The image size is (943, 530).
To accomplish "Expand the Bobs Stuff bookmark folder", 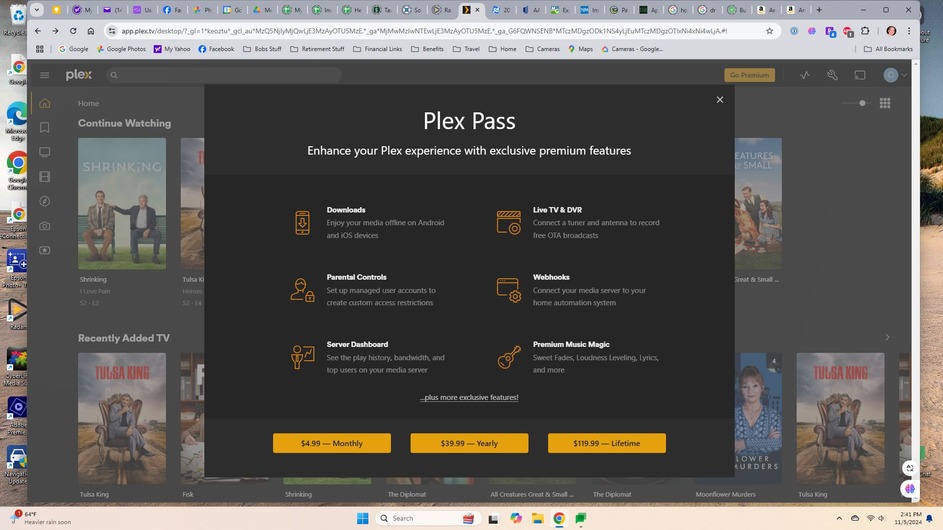I will [262, 49].
